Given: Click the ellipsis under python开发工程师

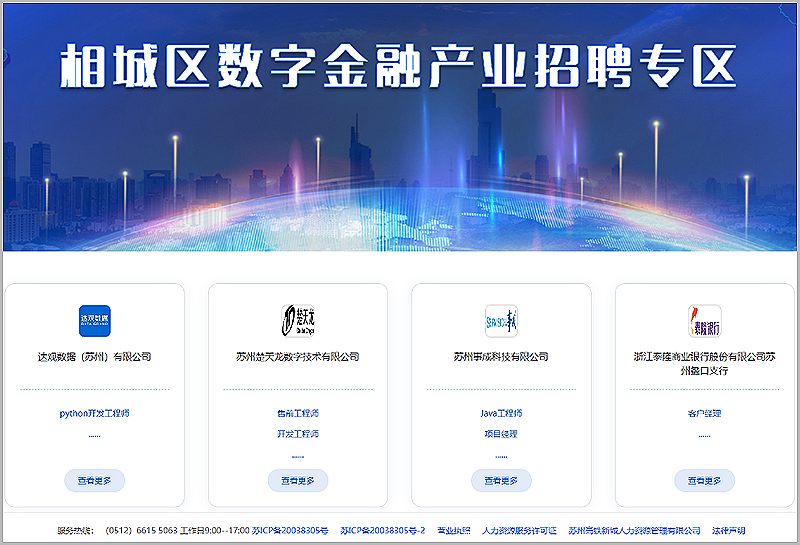Looking at the screenshot, I should (94, 436).
